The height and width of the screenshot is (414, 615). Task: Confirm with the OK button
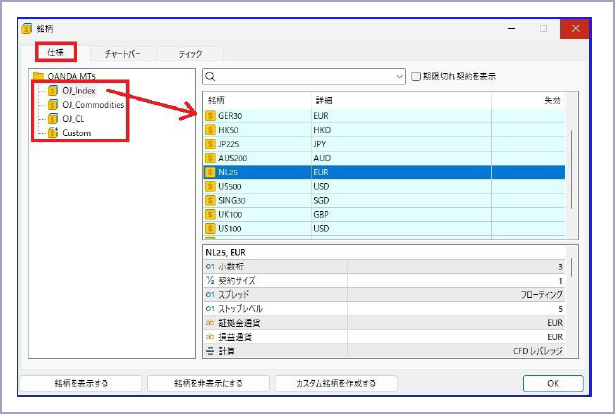click(x=553, y=383)
